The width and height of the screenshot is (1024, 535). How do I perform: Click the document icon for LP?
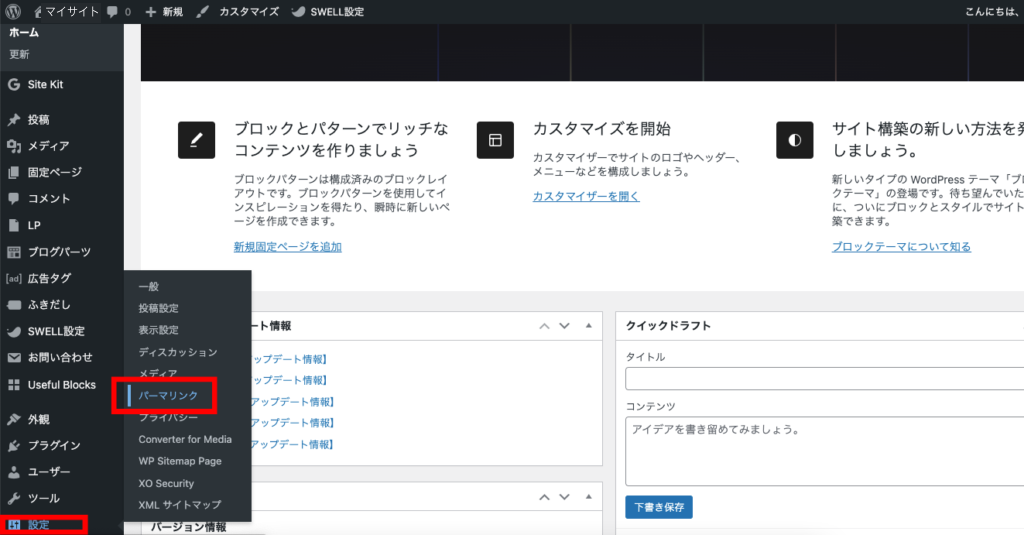(14, 225)
